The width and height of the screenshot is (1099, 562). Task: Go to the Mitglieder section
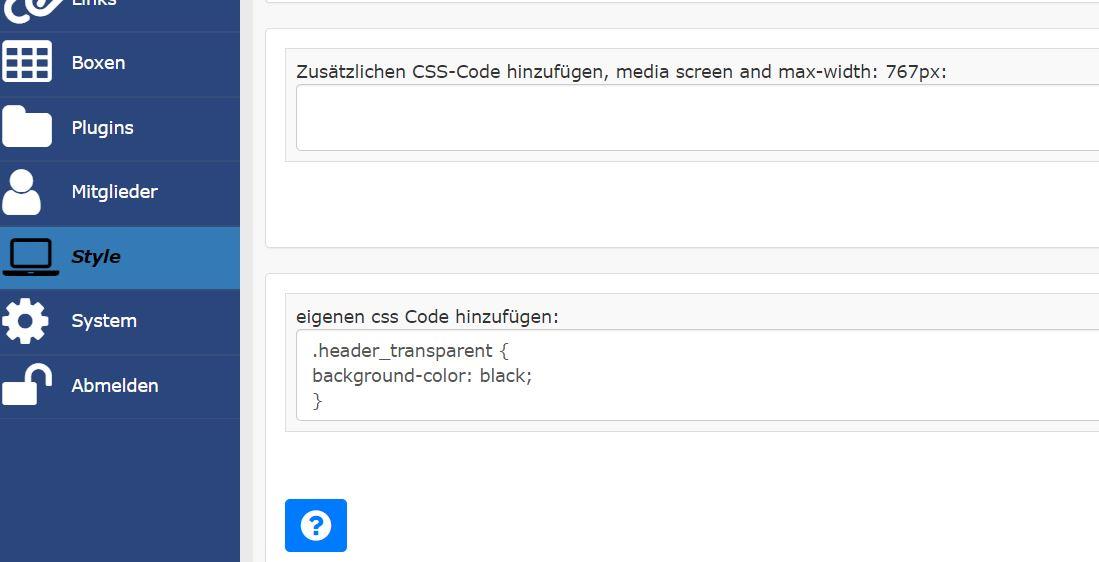[114, 192]
